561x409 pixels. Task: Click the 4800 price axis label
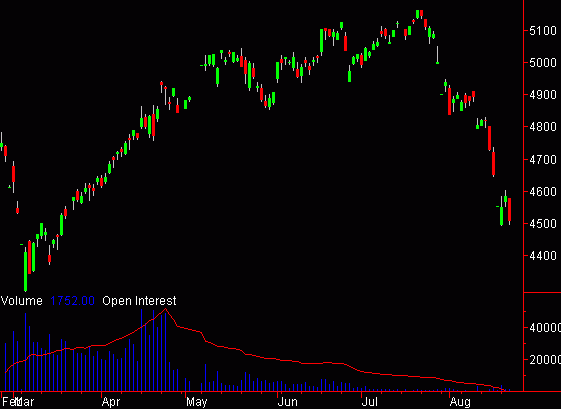click(x=543, y=127)
